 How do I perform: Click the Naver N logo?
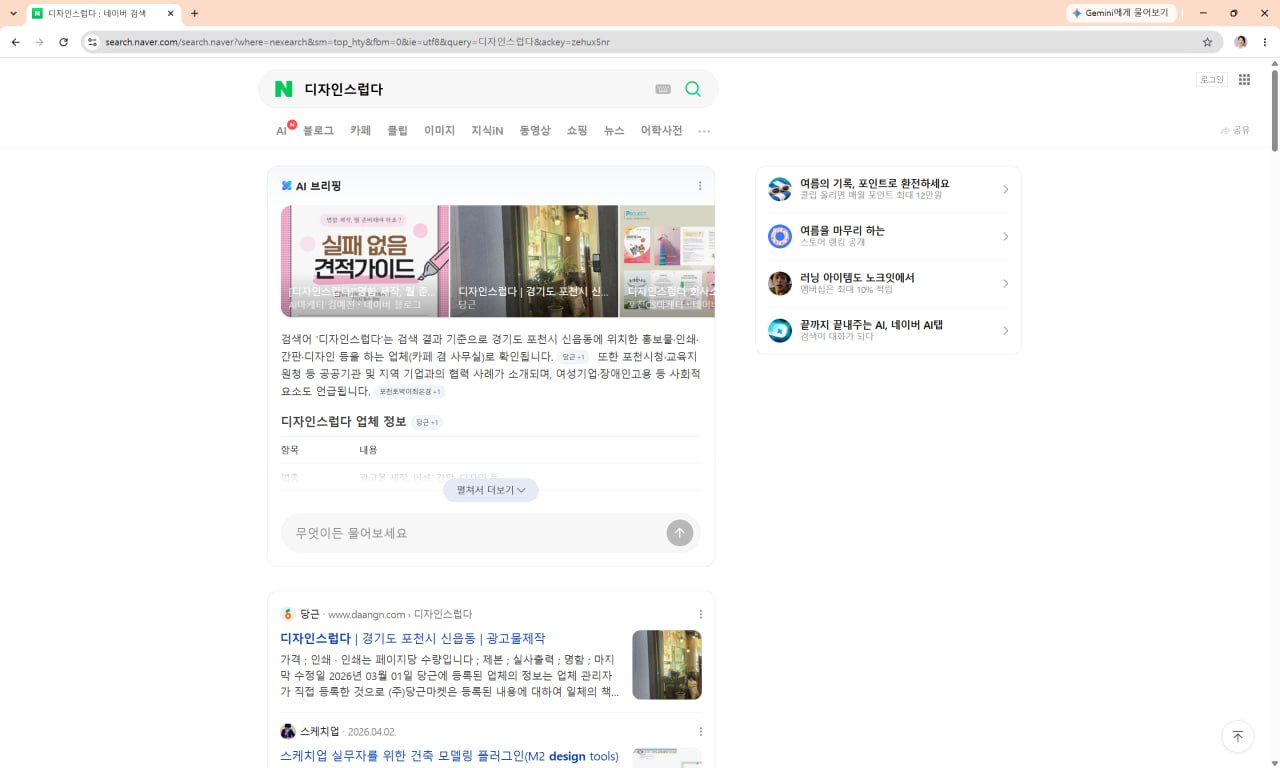[x=284, y=89]
